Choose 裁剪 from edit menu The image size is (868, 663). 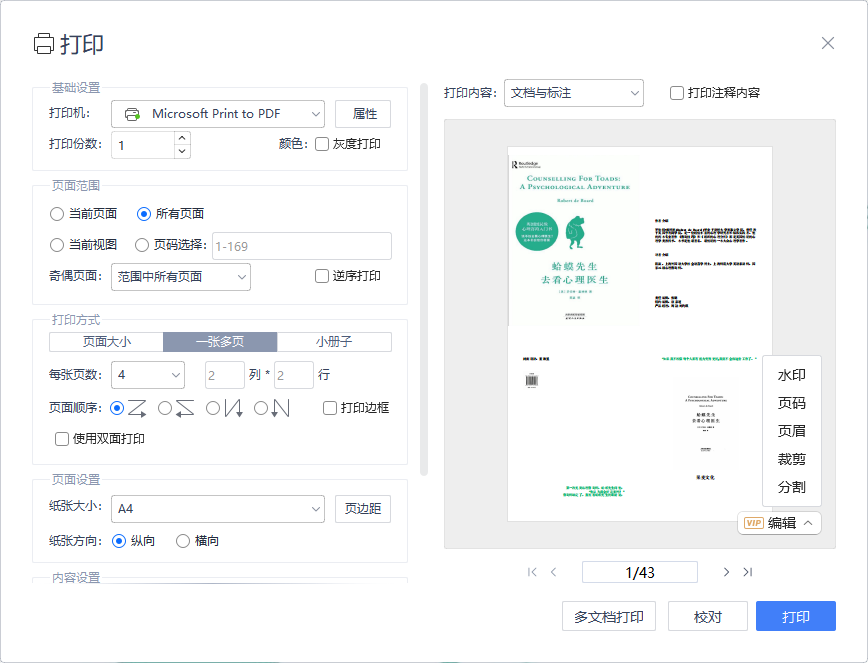pos(792,459)
